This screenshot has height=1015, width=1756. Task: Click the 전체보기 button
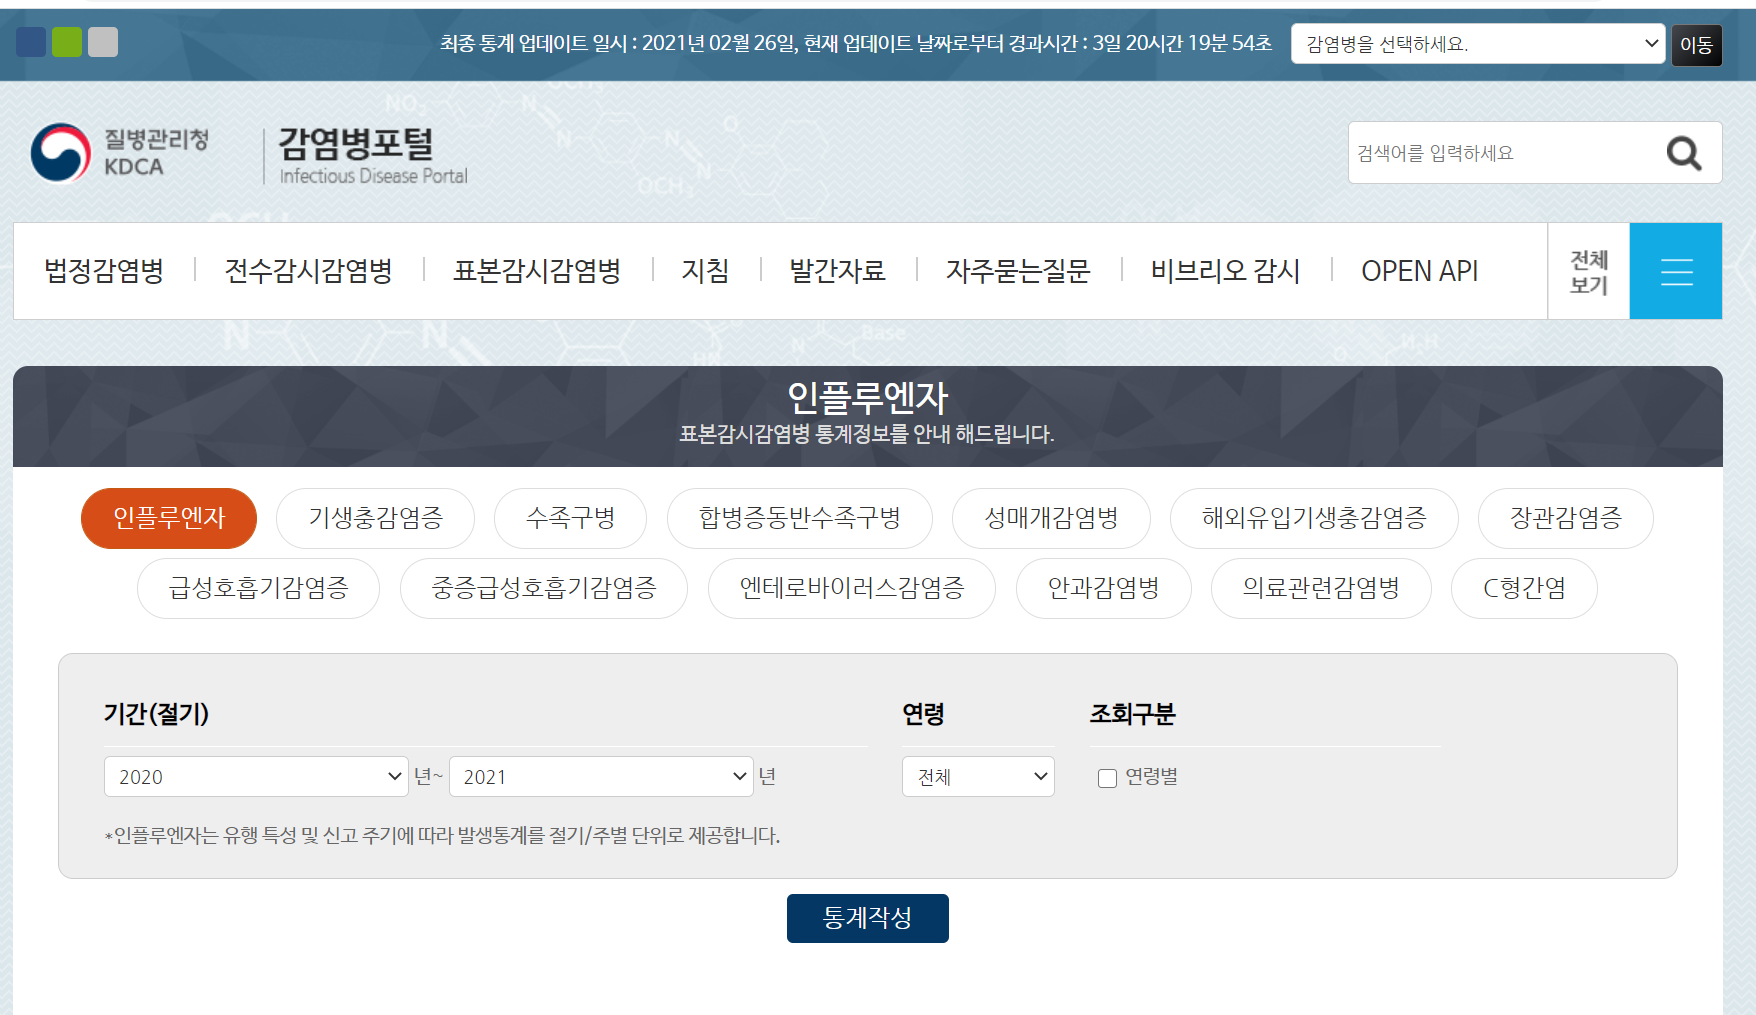click(x=1588, y=271)
